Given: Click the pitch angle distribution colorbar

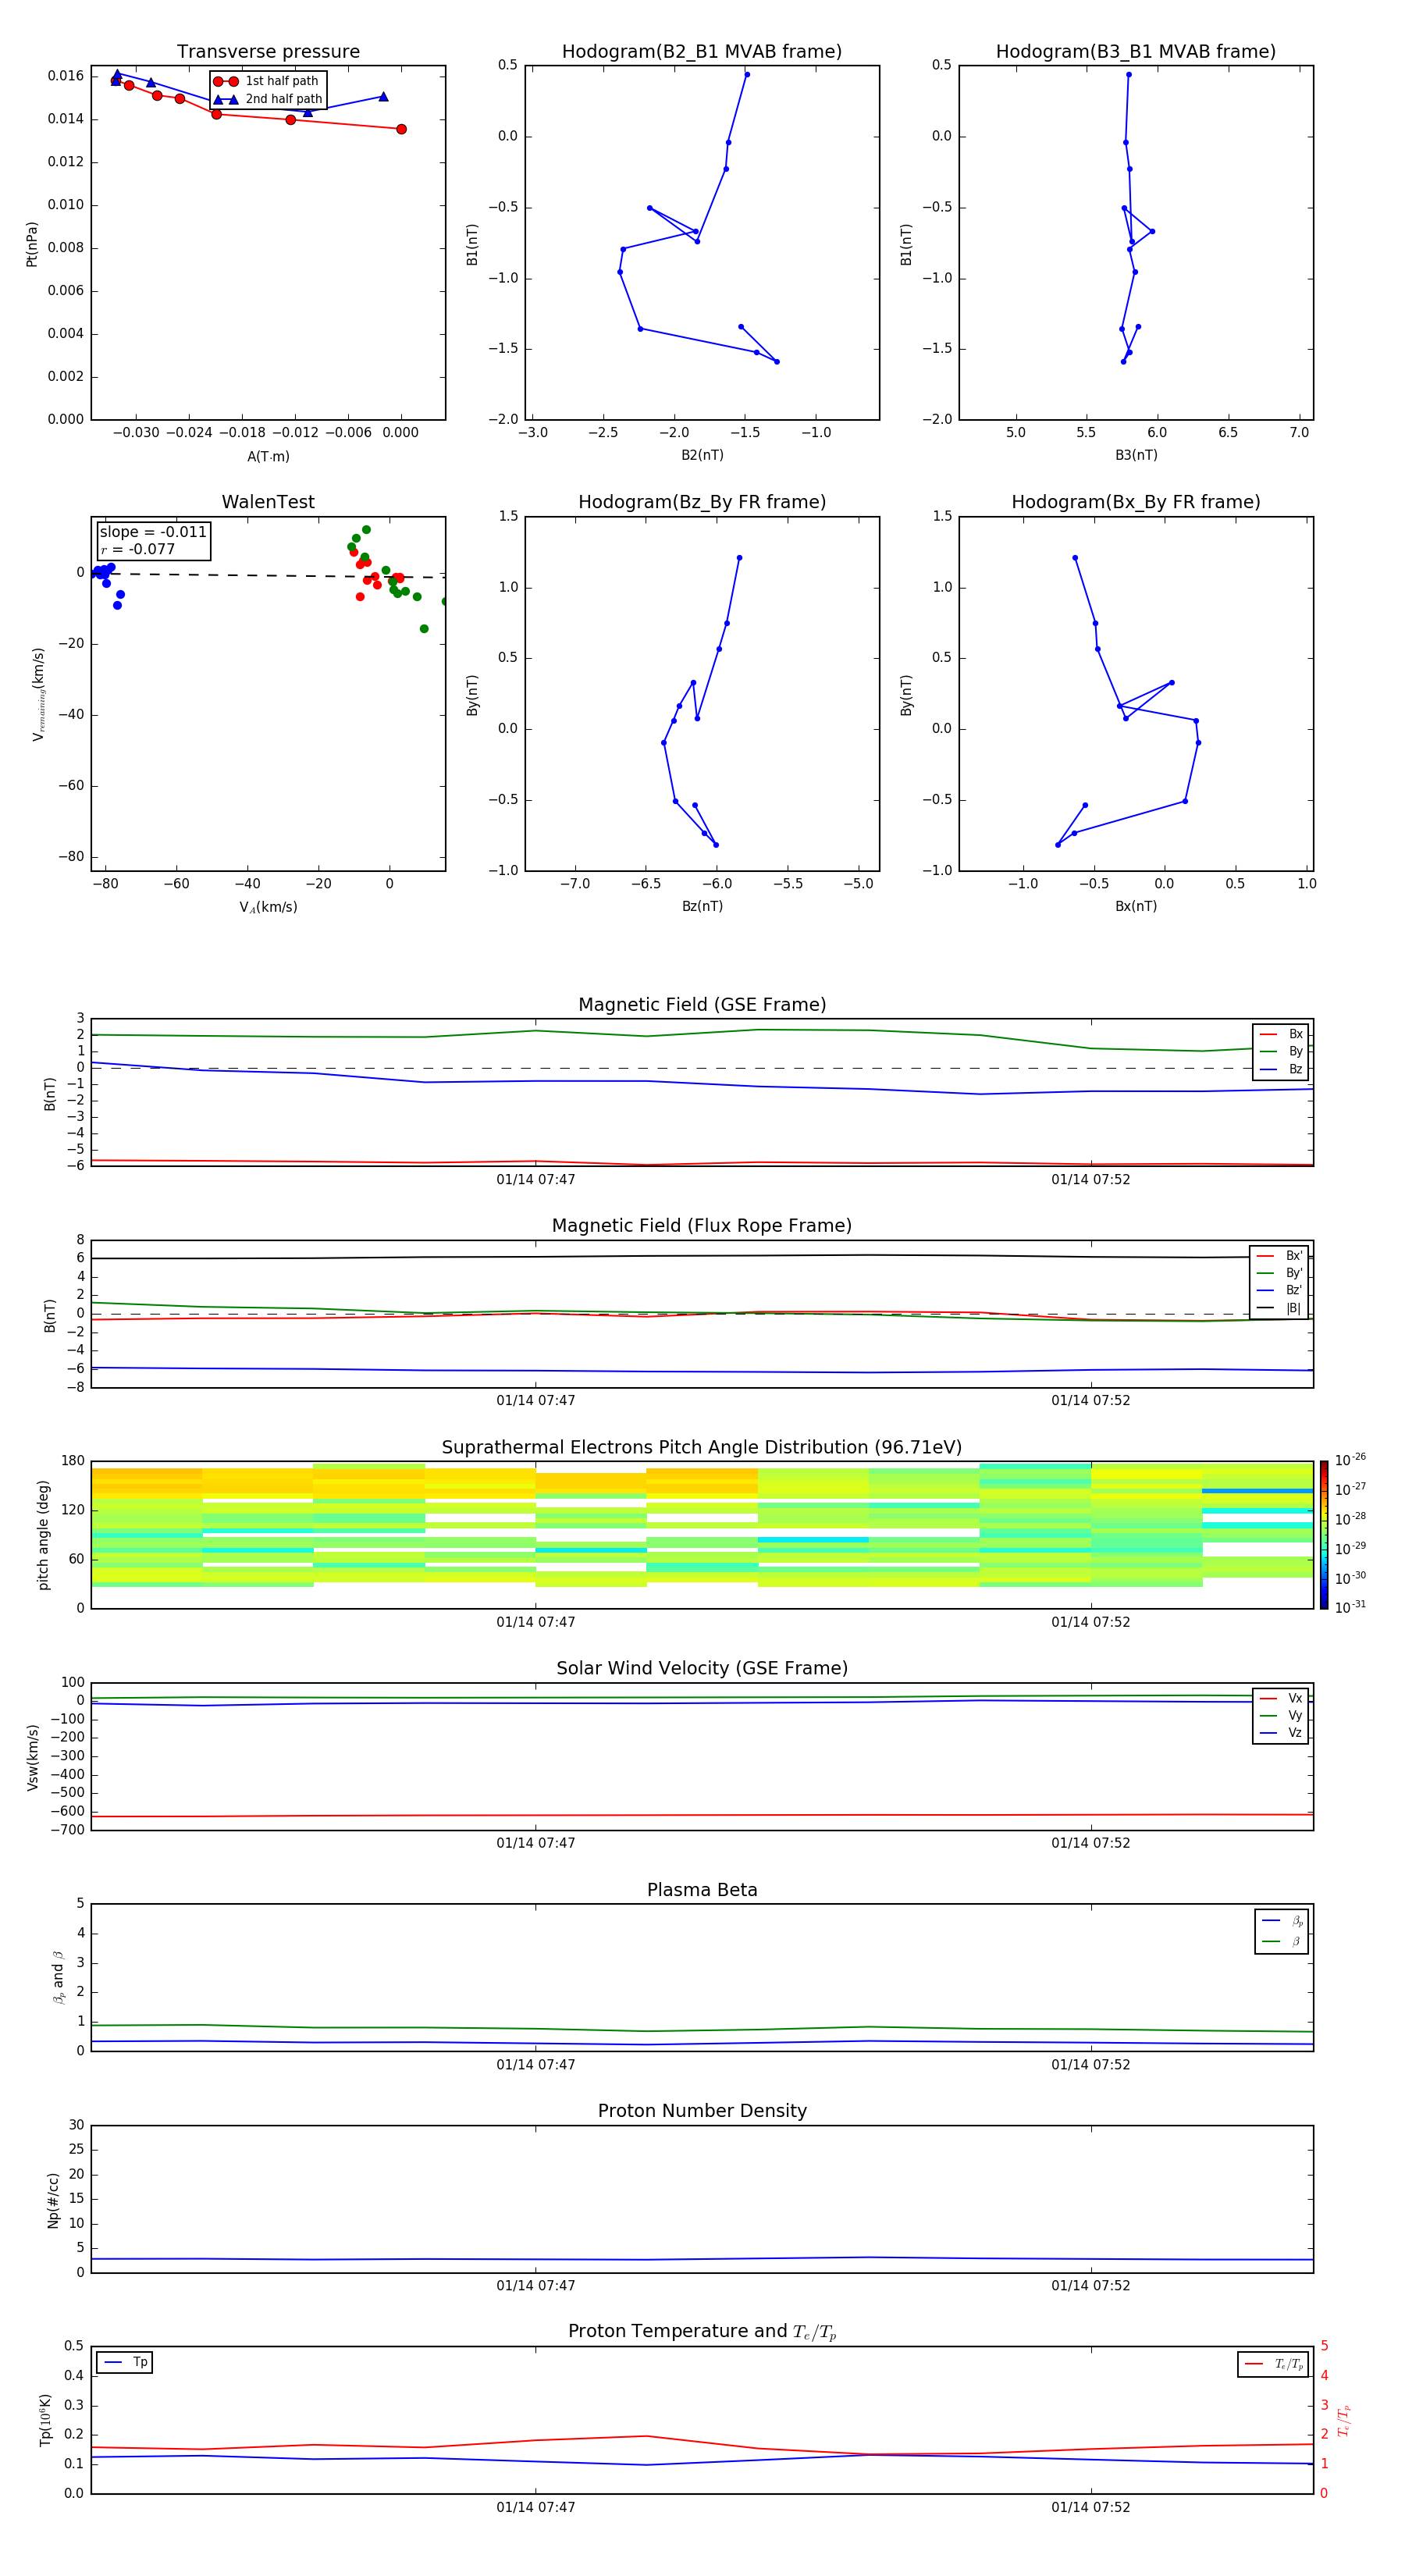Looking at the screenshot, I should point(1324,1534).
